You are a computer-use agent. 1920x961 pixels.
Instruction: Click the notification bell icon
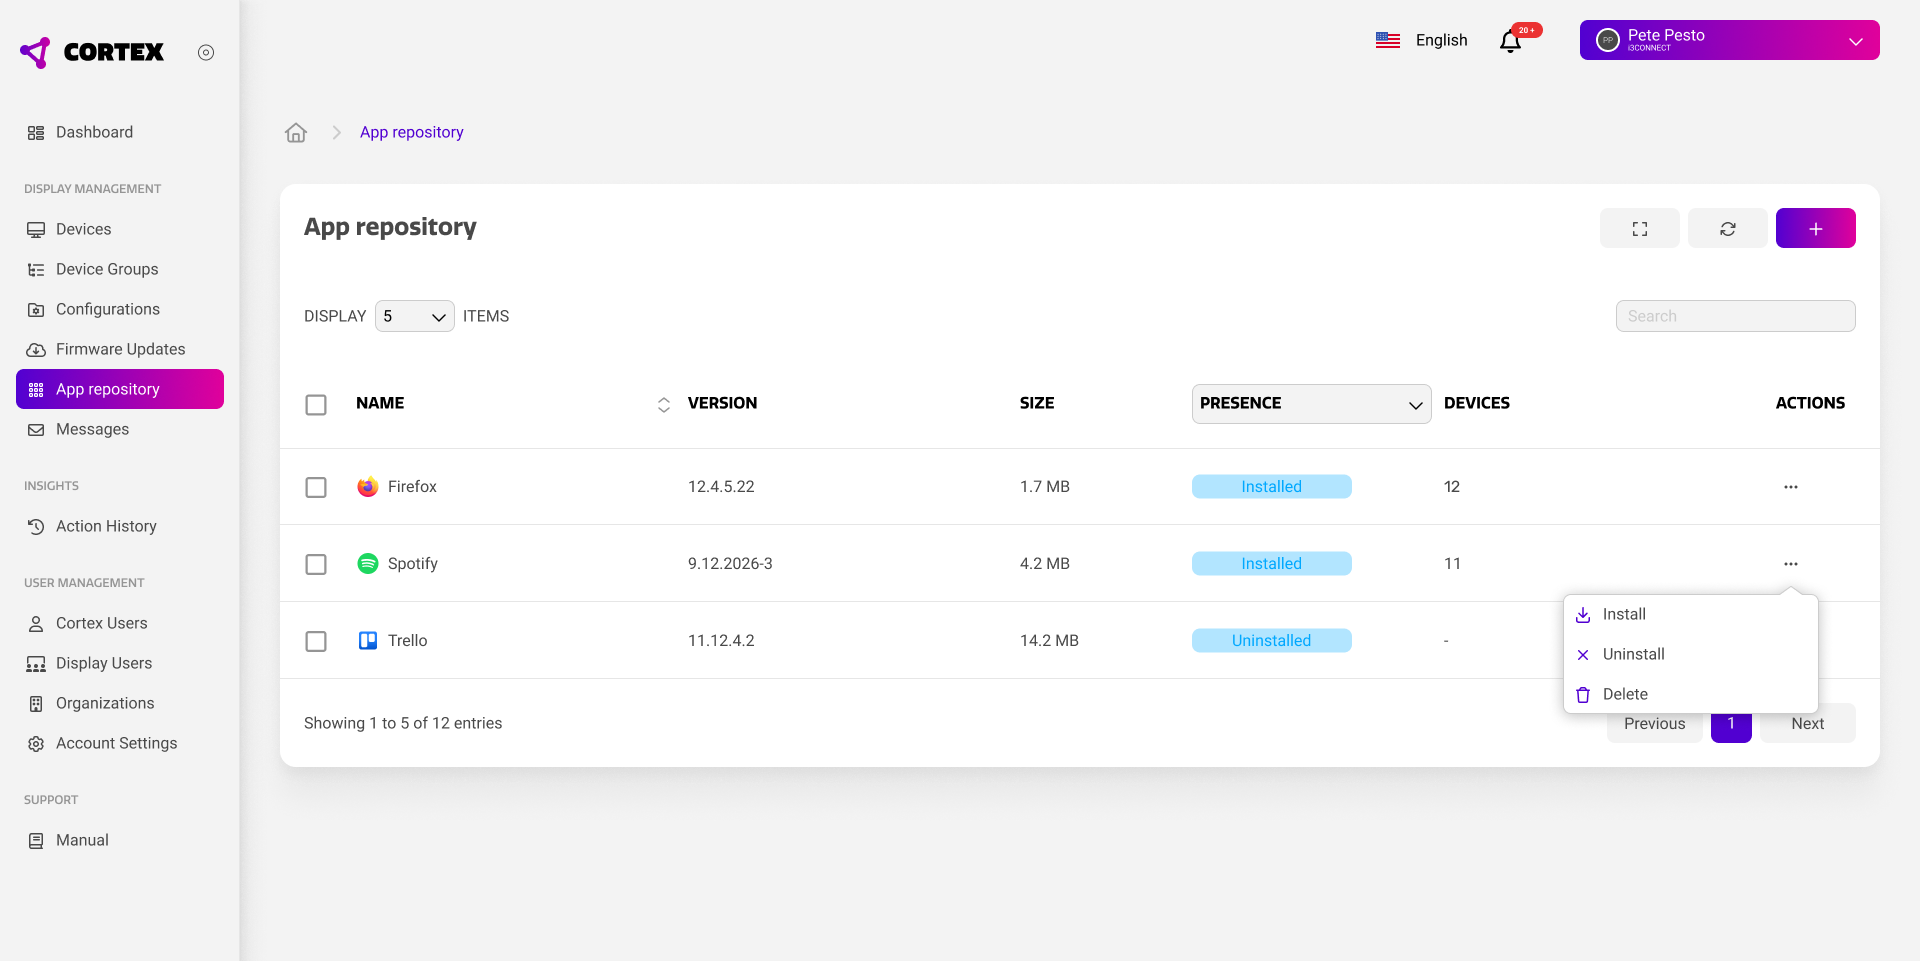[x=1510, y=41]
